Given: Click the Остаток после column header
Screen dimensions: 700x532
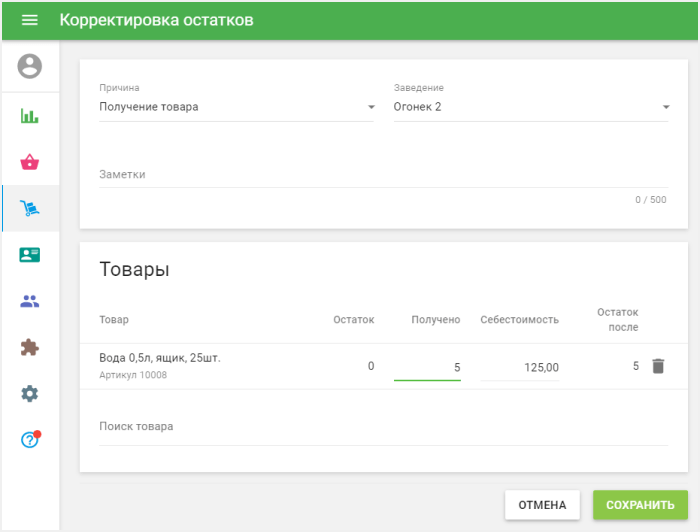Looking at the screenshot, I should point(618,320).
